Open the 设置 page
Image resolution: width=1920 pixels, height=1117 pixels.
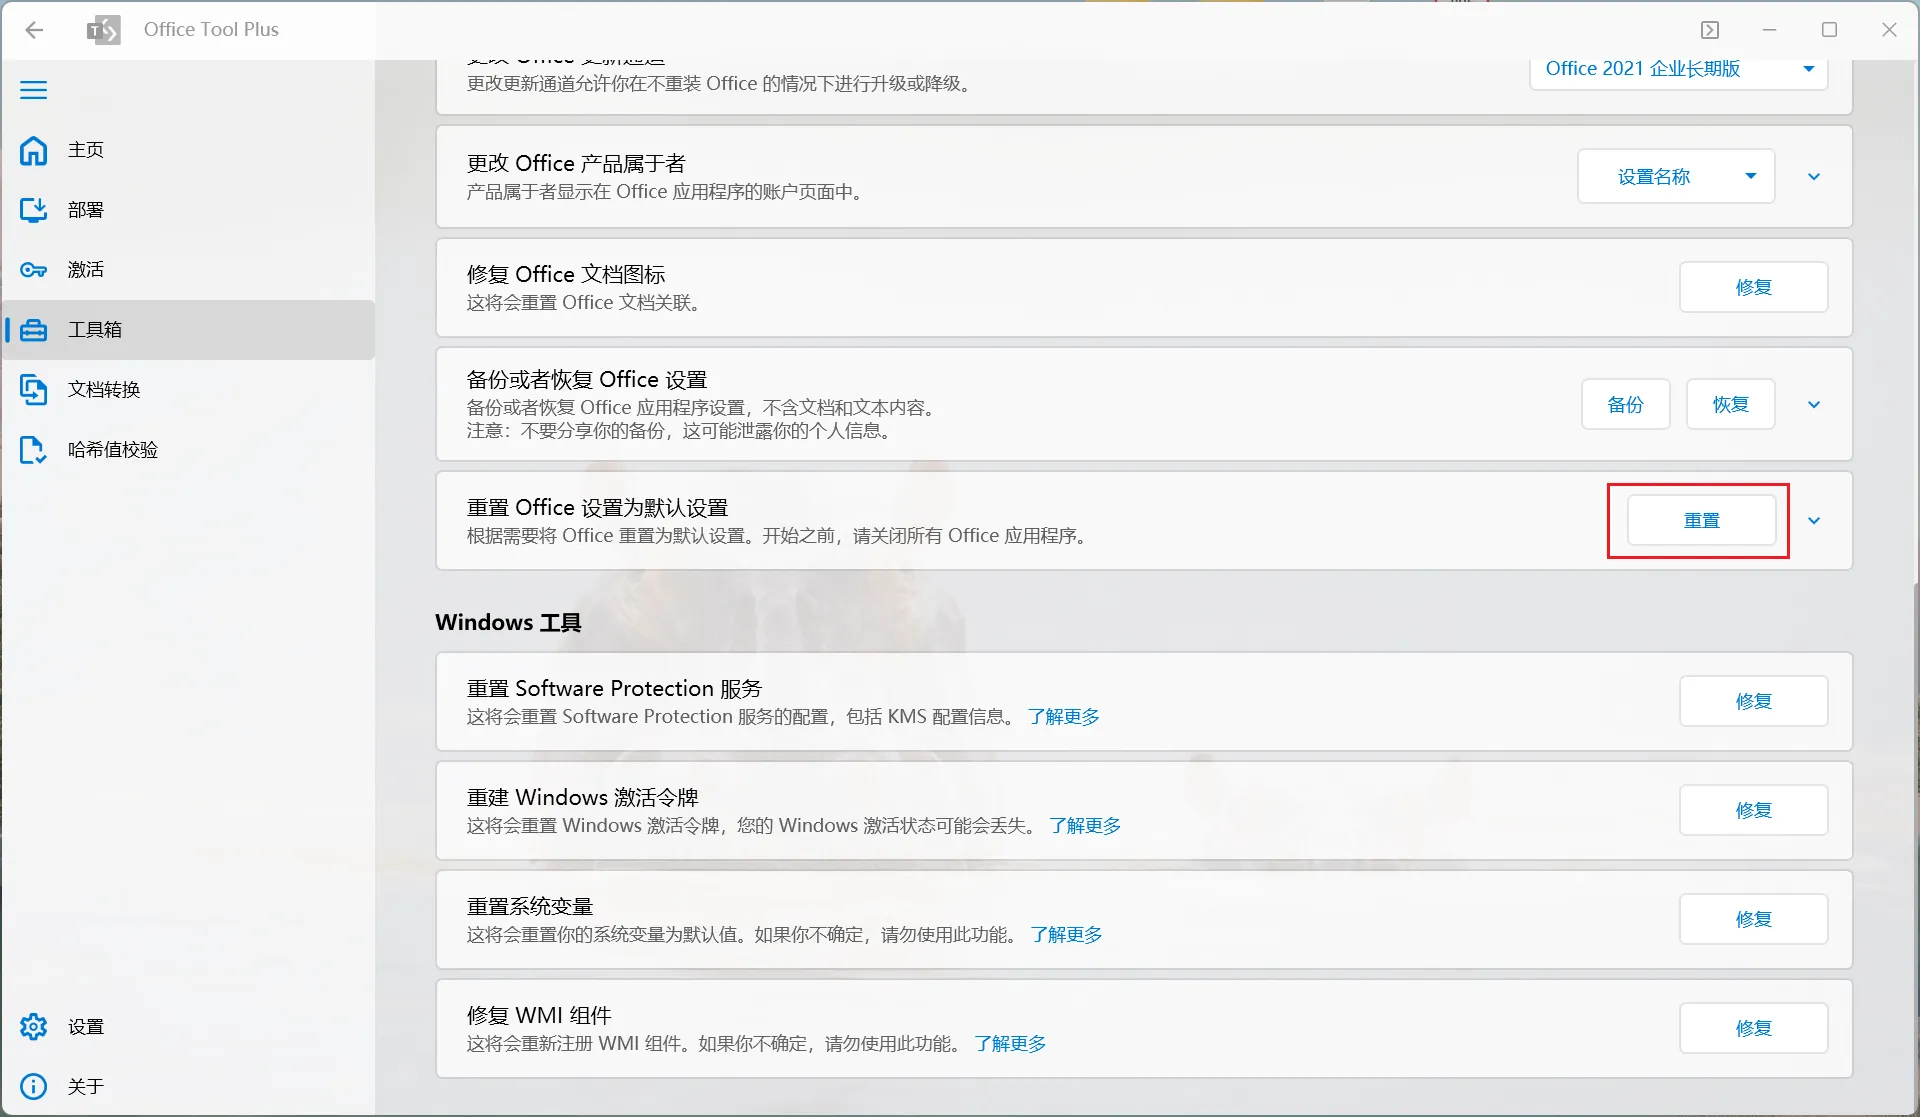[x=34, y=1026]
